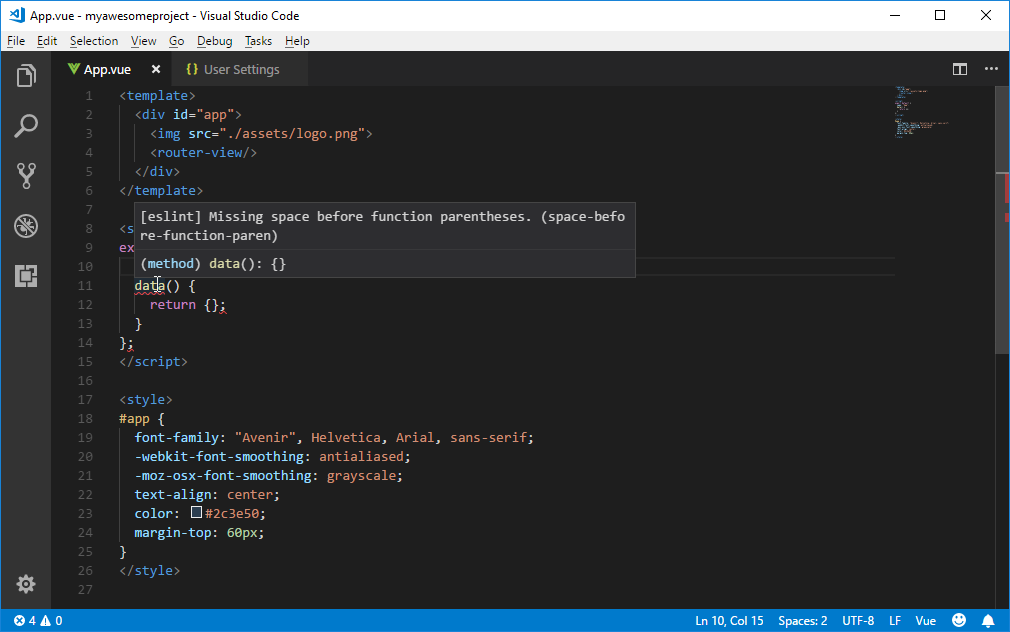Close the Visual Studio Code window
This screenshot has height=632, width=1010.
tap(986, 15)
